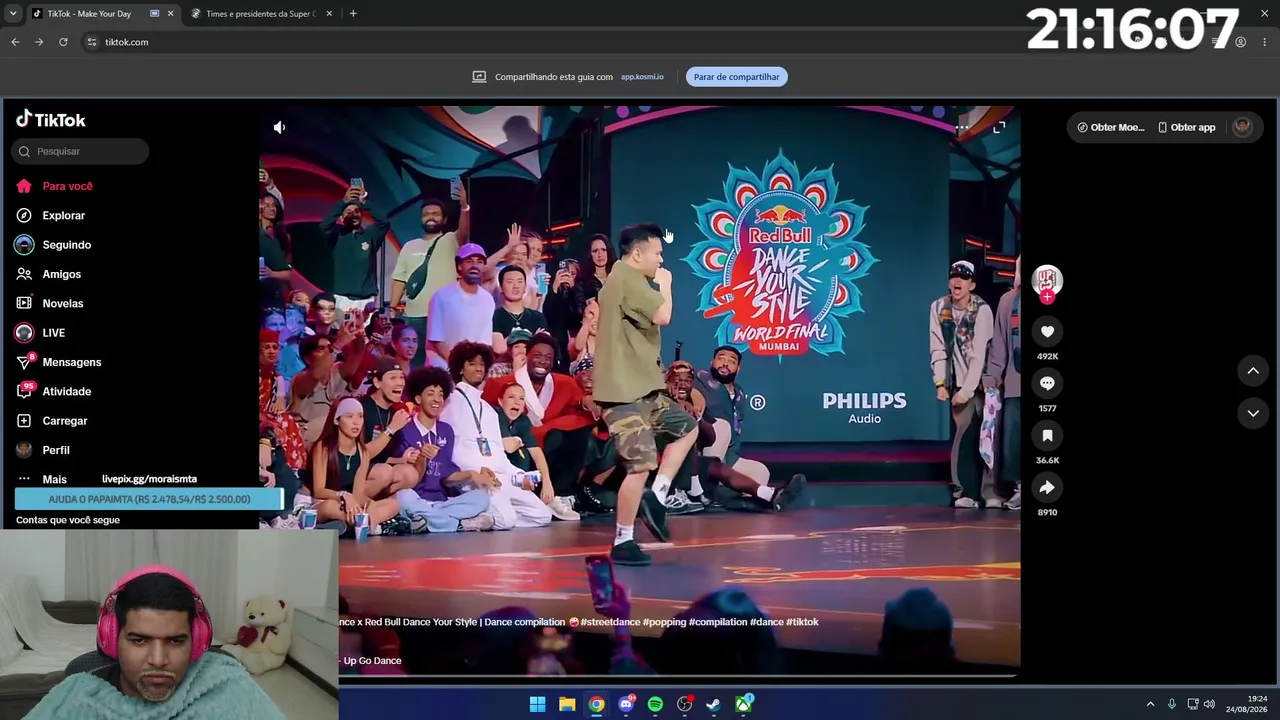1280x720 pixels.
Task: Click Parar de compartilhar button
Action: [736, 77]
